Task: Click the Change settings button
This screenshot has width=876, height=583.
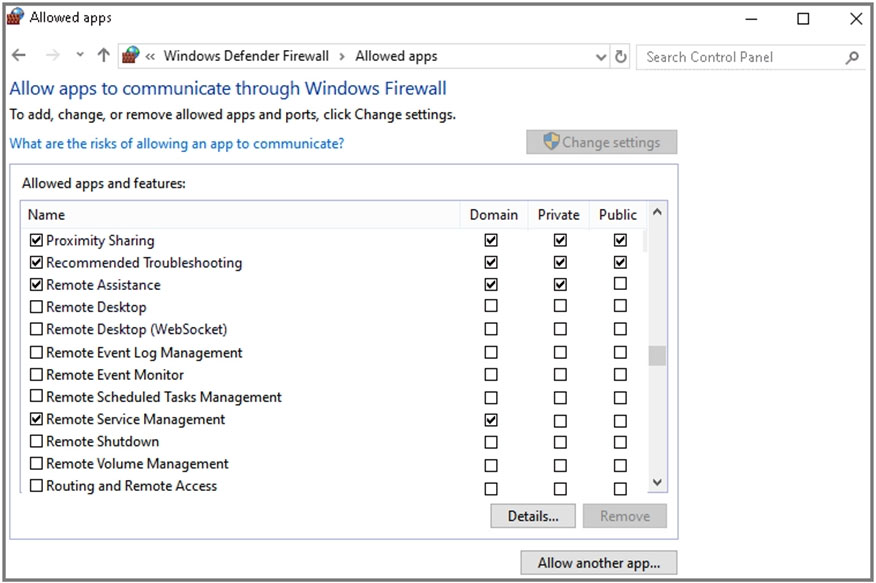Action: (x=602, y=142)
